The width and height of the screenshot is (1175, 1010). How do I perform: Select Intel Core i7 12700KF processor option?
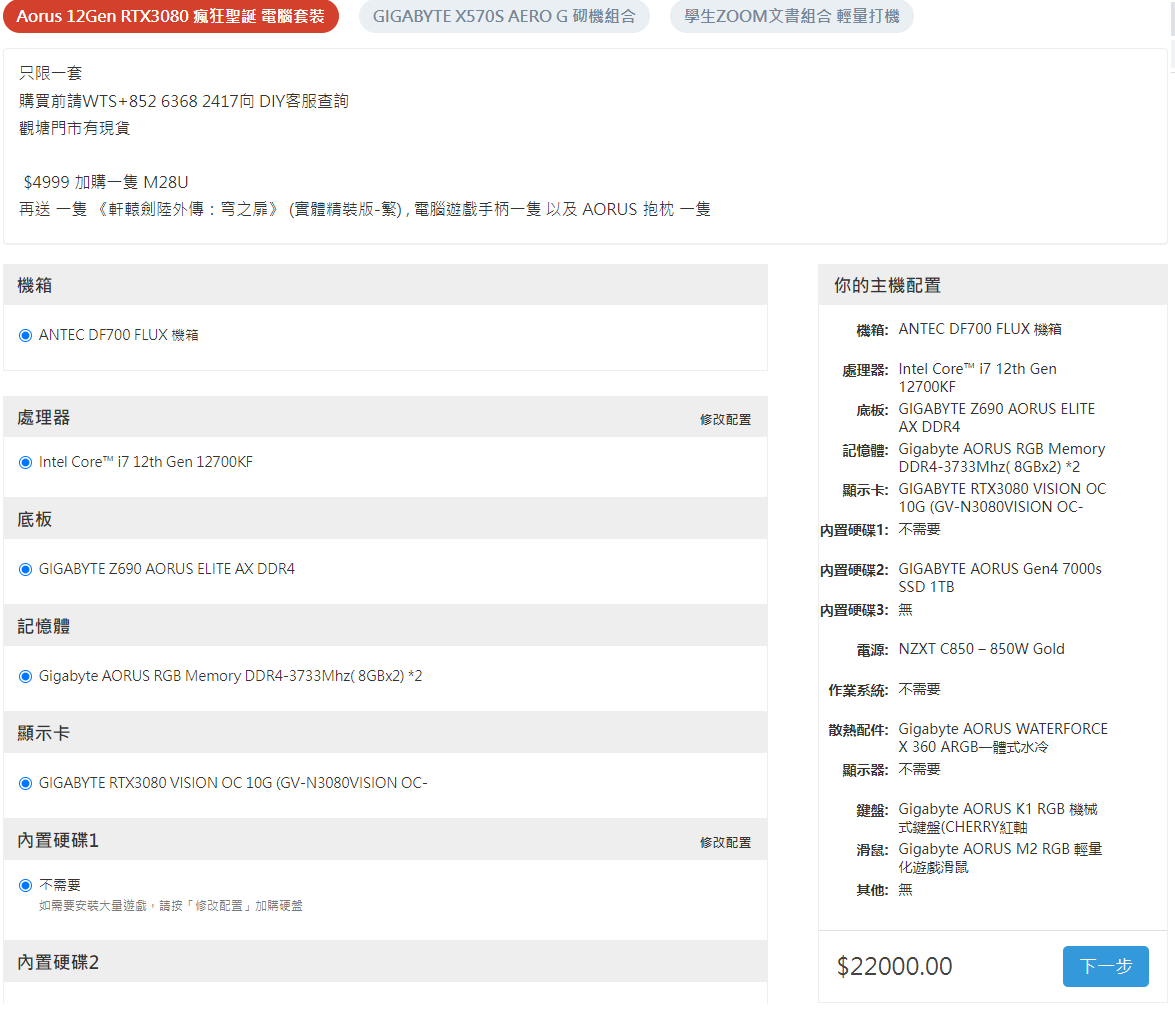coord(26,462)
